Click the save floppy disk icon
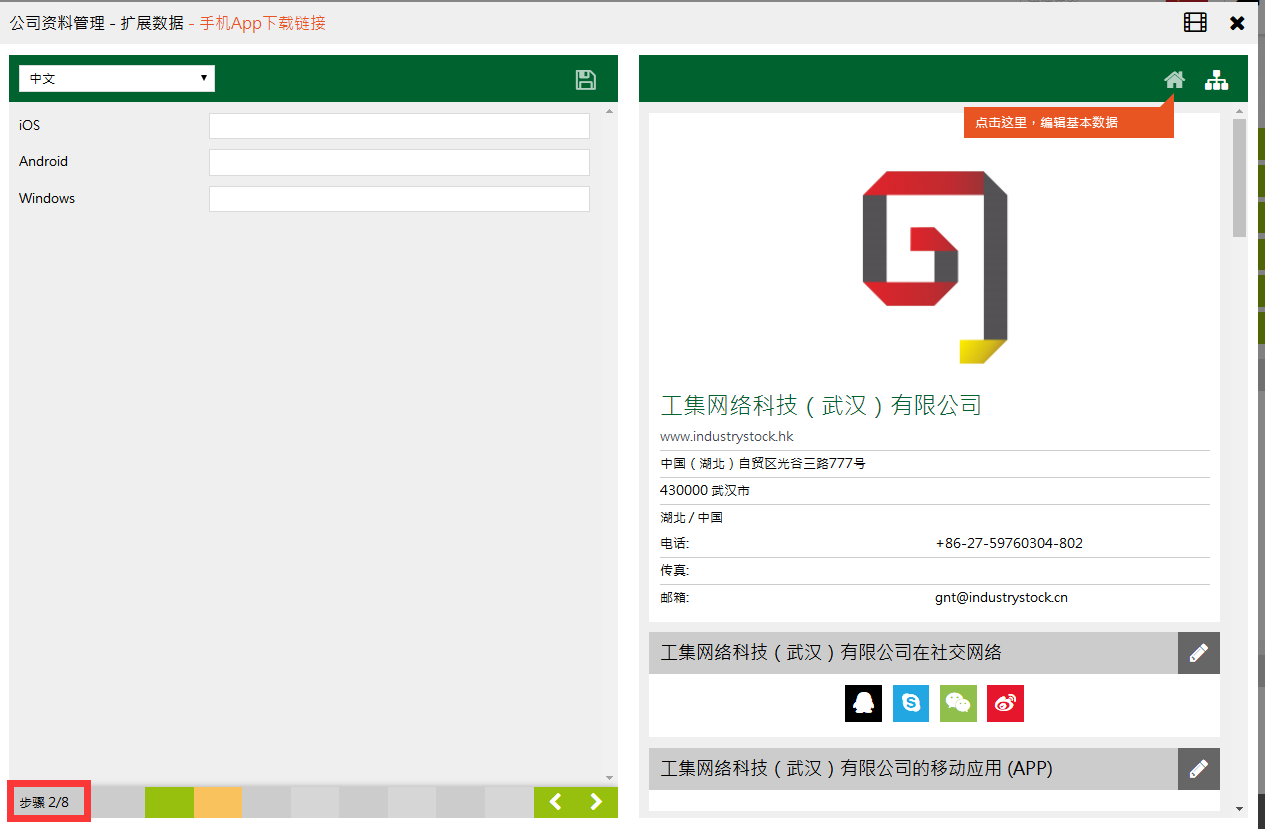Screen dimensions: 1265x829 coord(586,80)
